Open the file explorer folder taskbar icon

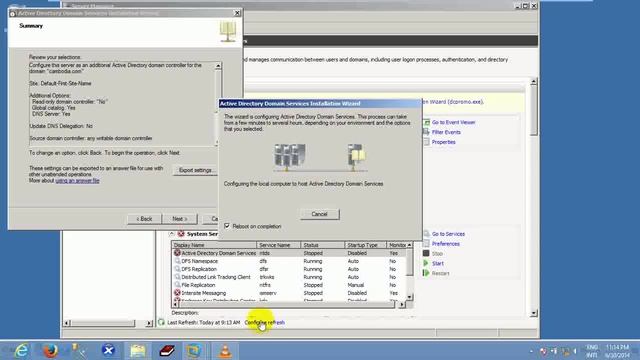(138, 351)
